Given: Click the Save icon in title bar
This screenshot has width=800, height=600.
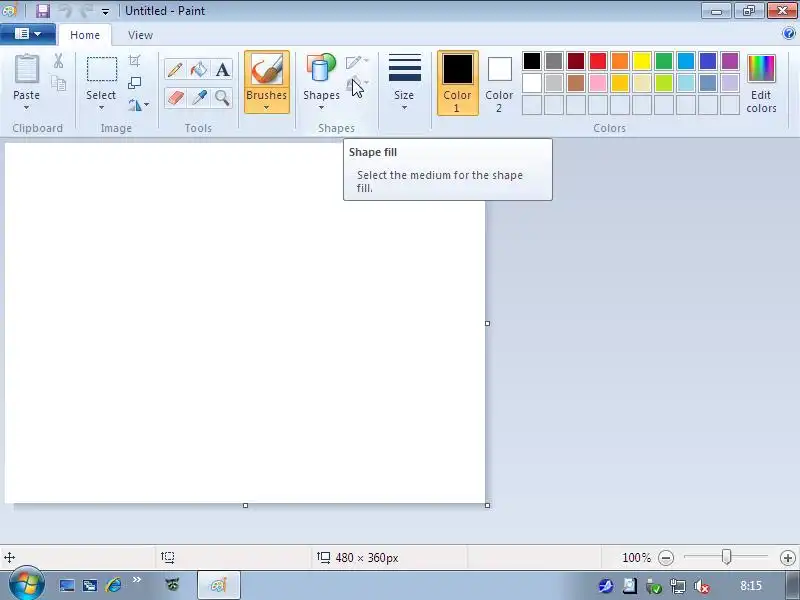Looking at the screenshot, I should (x=43, y=11).
